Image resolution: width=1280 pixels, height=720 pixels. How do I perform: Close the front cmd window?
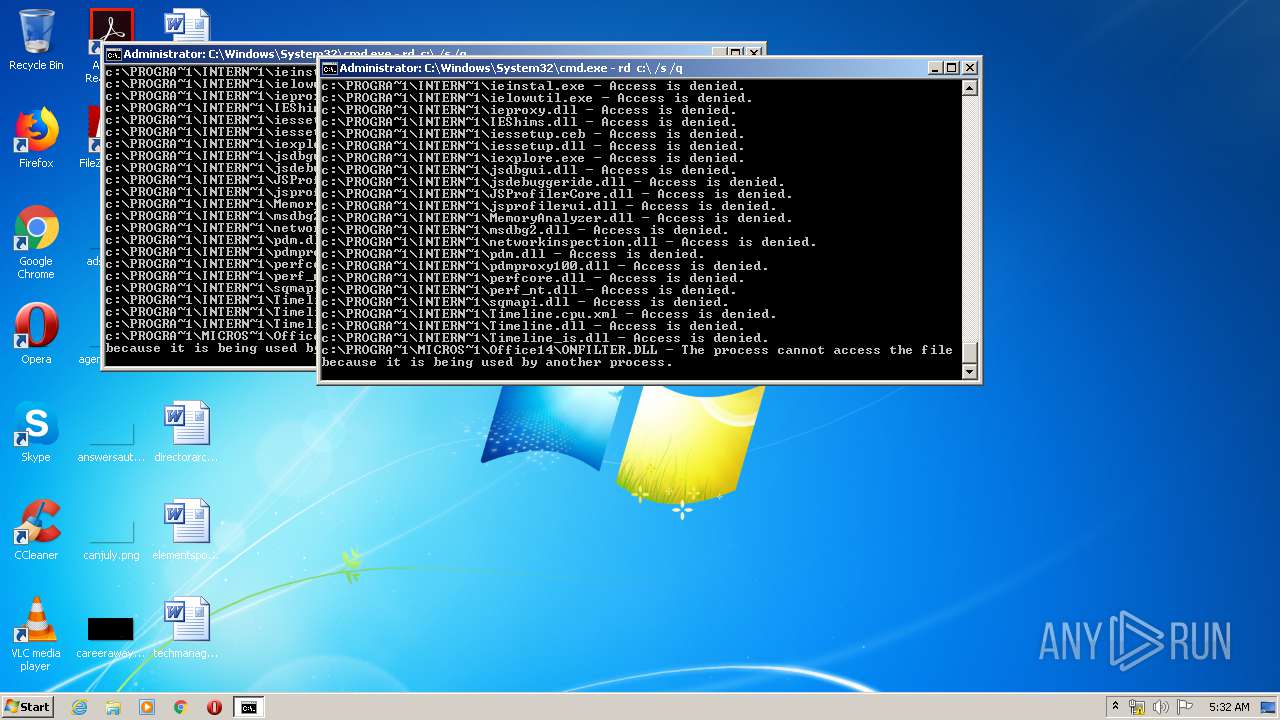point(969,68)
